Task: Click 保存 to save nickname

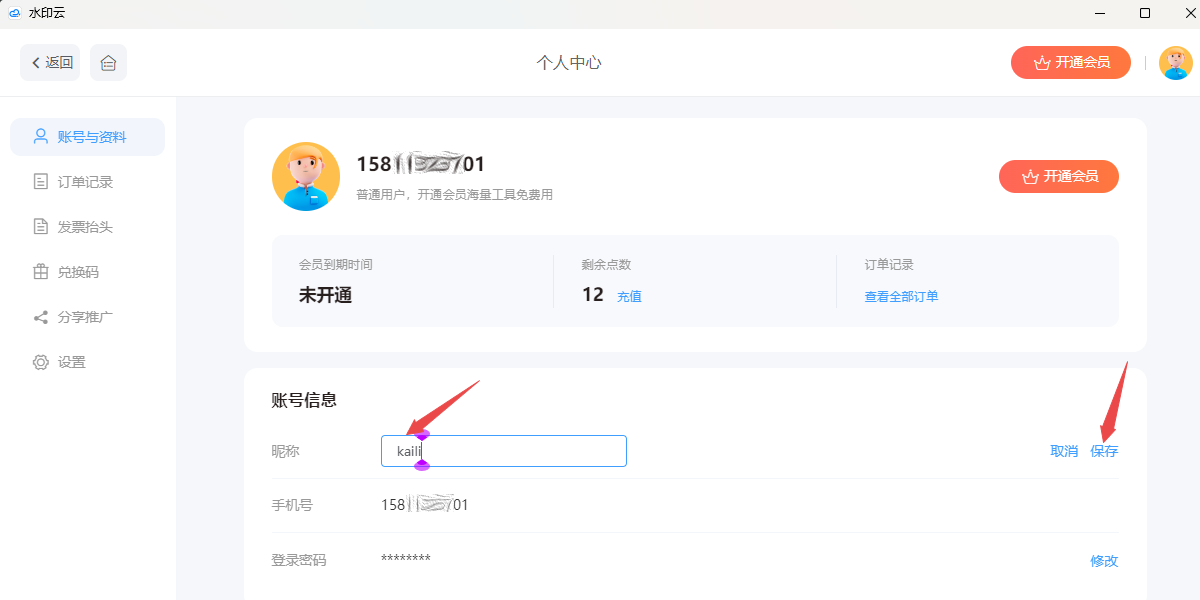Action: [1104, 451]
